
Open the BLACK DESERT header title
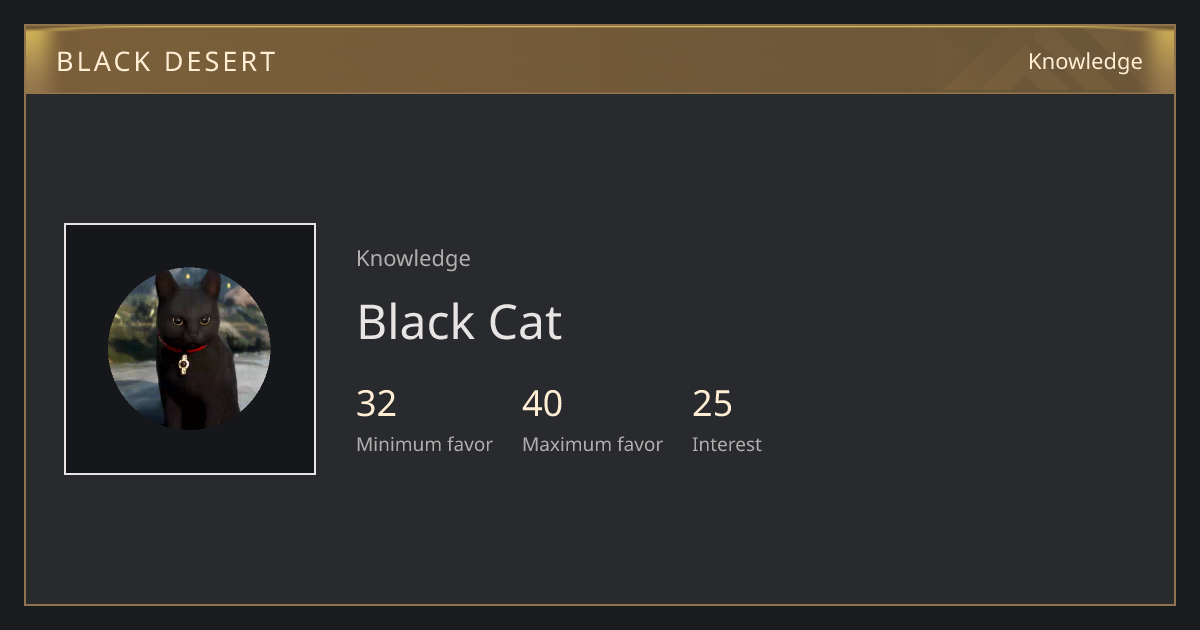coord(166,62)
